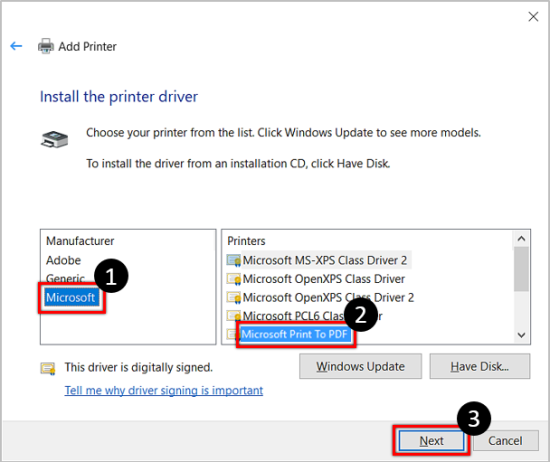The height and width of the screenshot is (462, 550).
Task: Click the Add Printer title icon
Action: 46,46
